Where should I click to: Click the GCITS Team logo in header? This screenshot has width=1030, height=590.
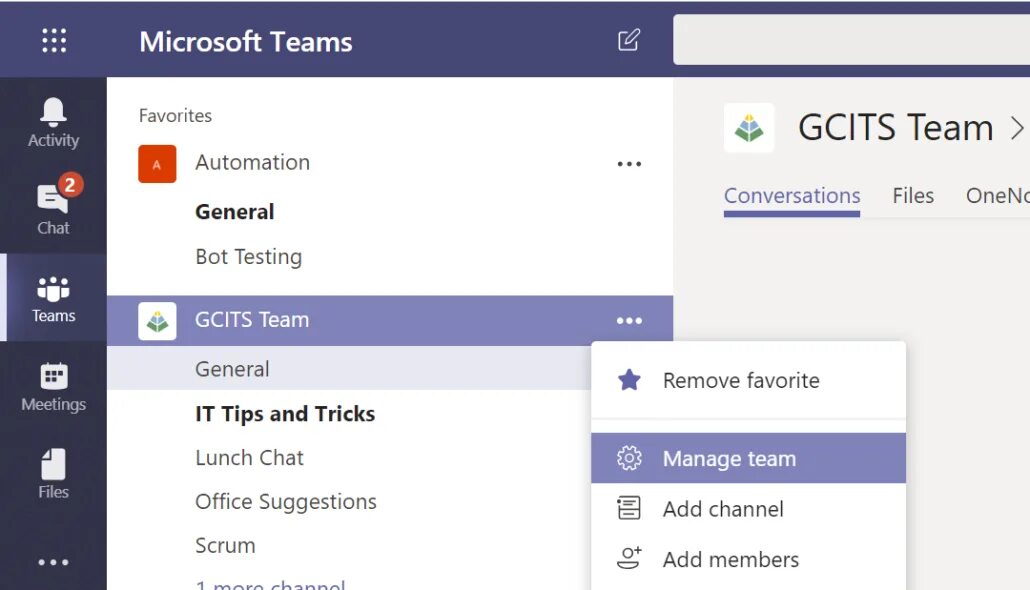pos(749,127)
